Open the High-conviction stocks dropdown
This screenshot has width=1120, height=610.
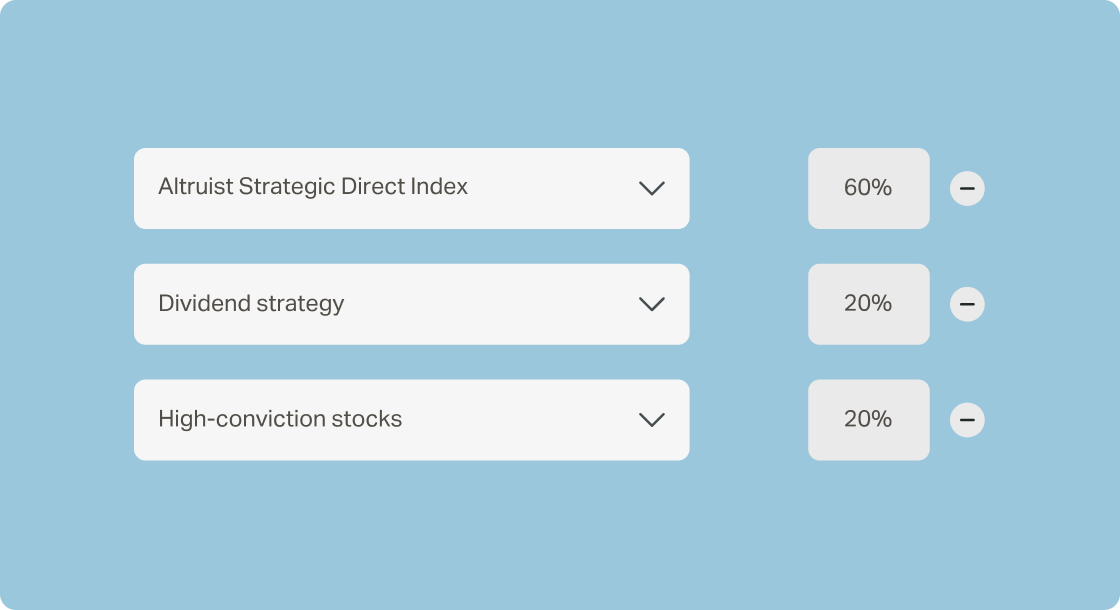[411, 420]
